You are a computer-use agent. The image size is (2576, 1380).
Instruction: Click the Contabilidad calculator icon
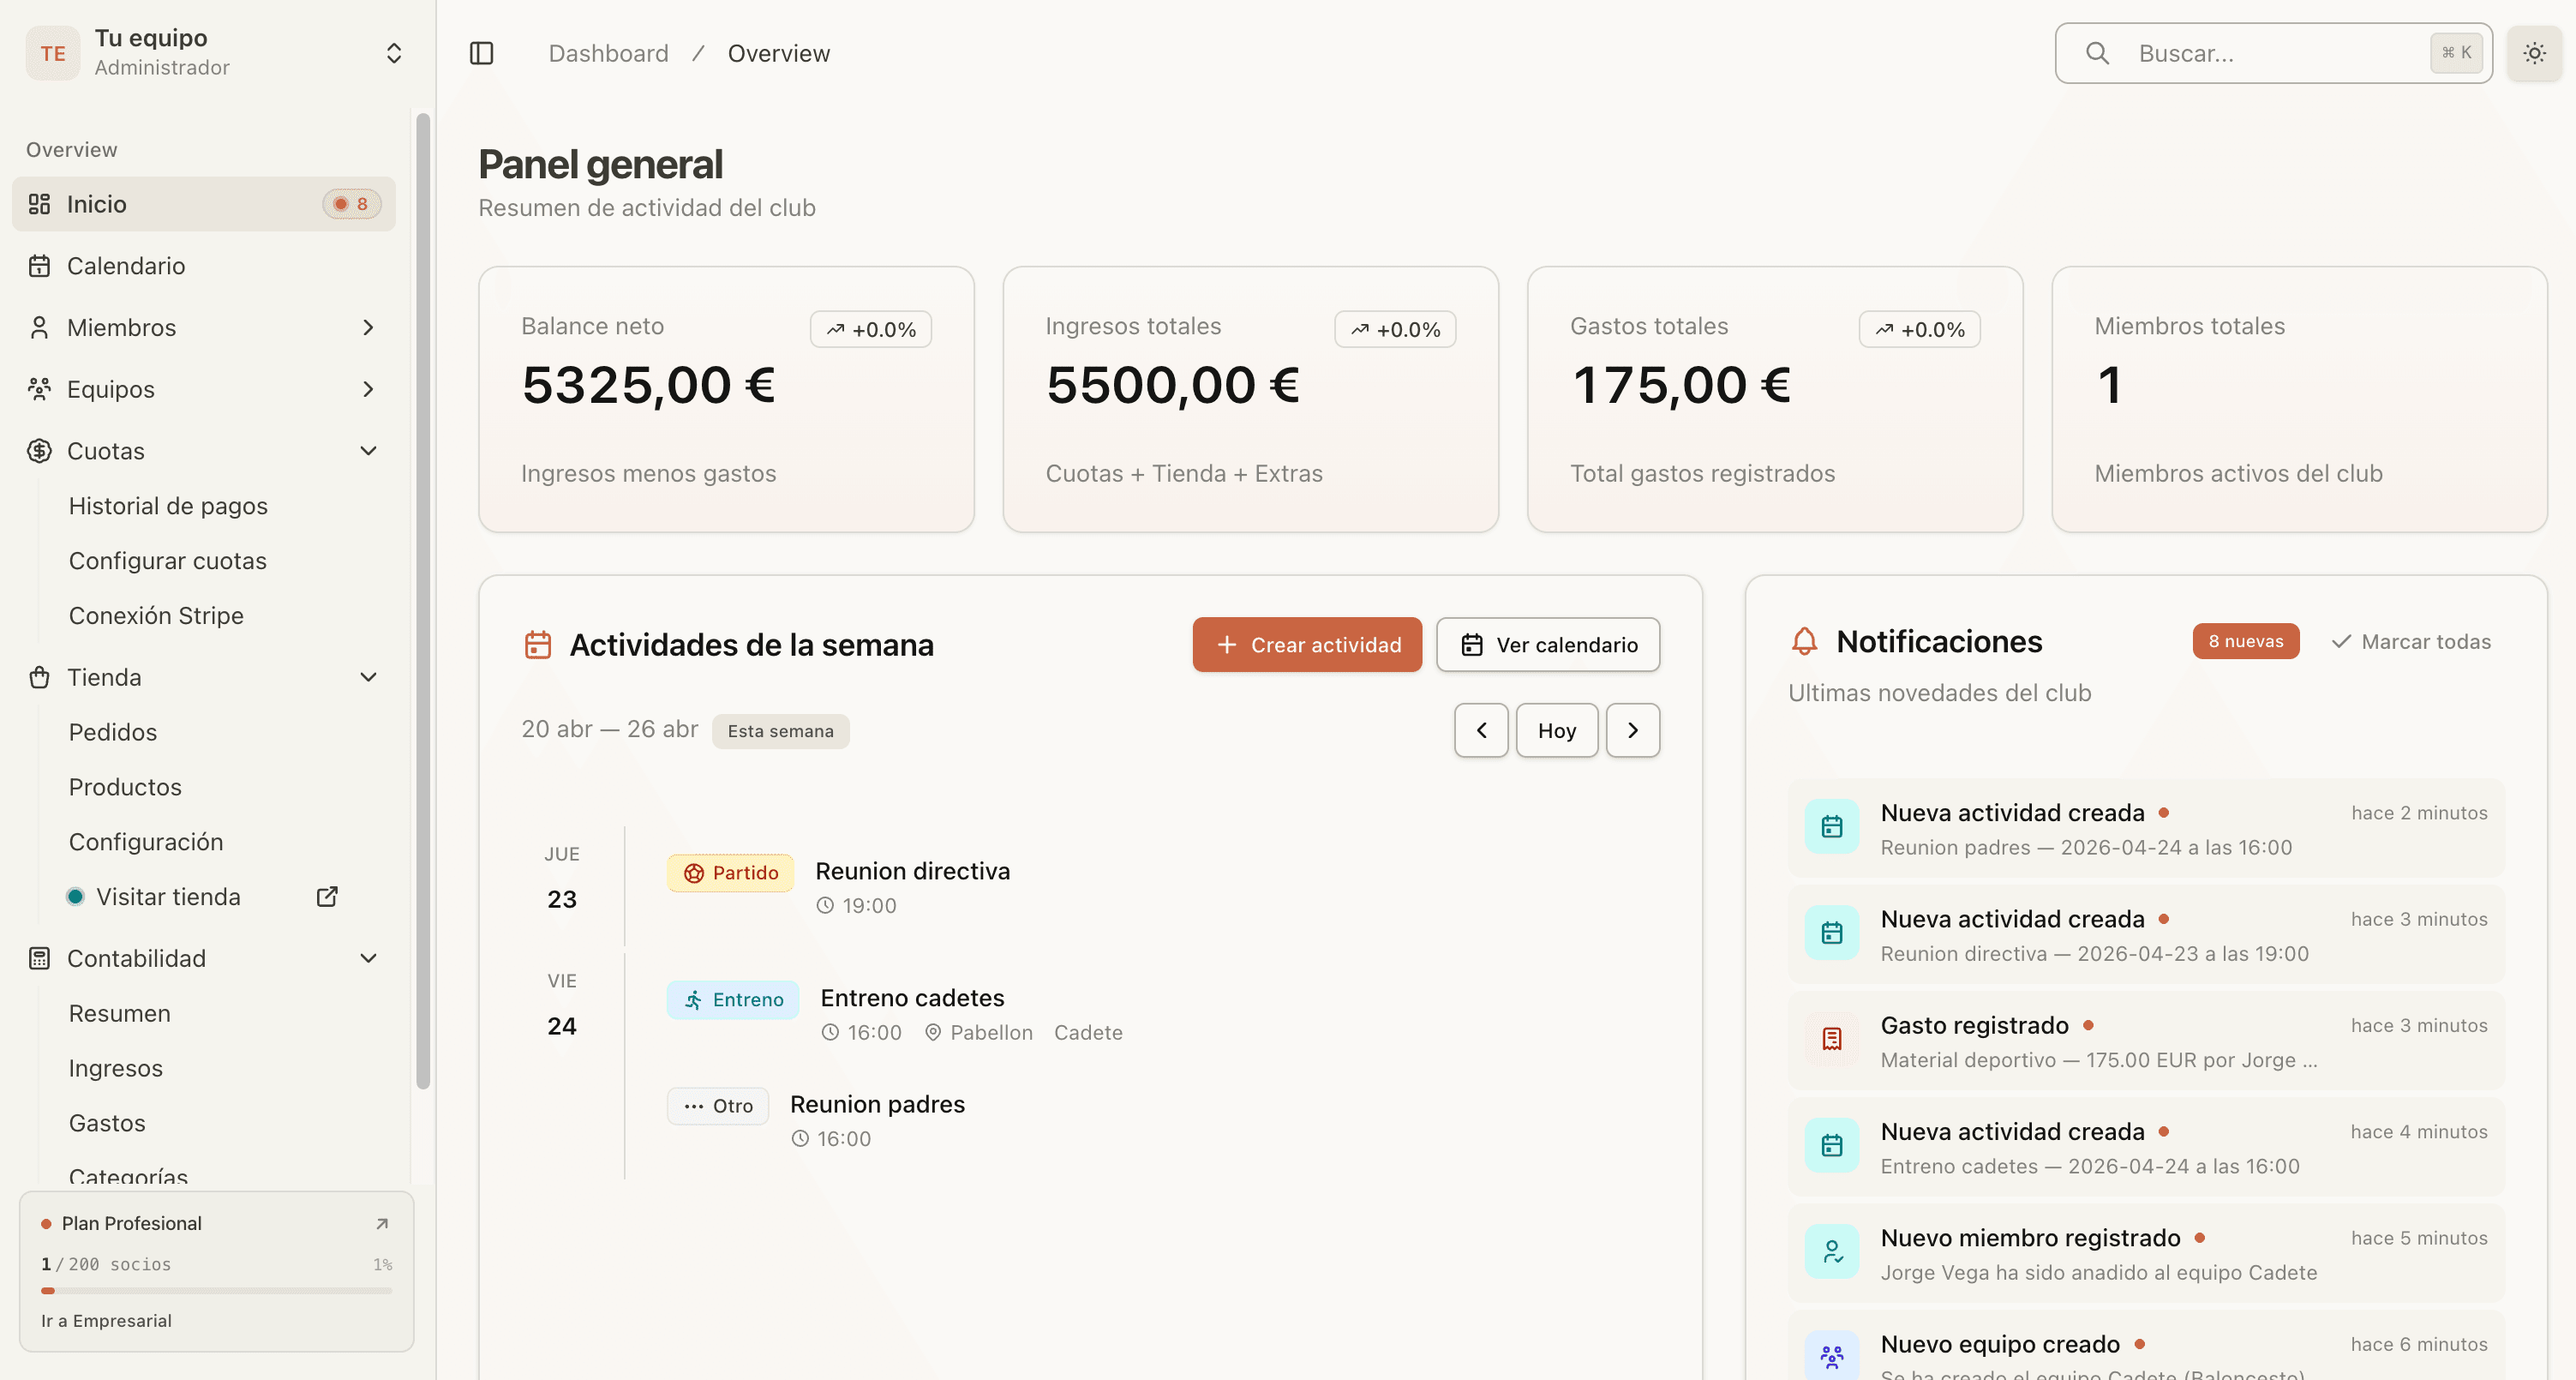click(x=39, y=958)
